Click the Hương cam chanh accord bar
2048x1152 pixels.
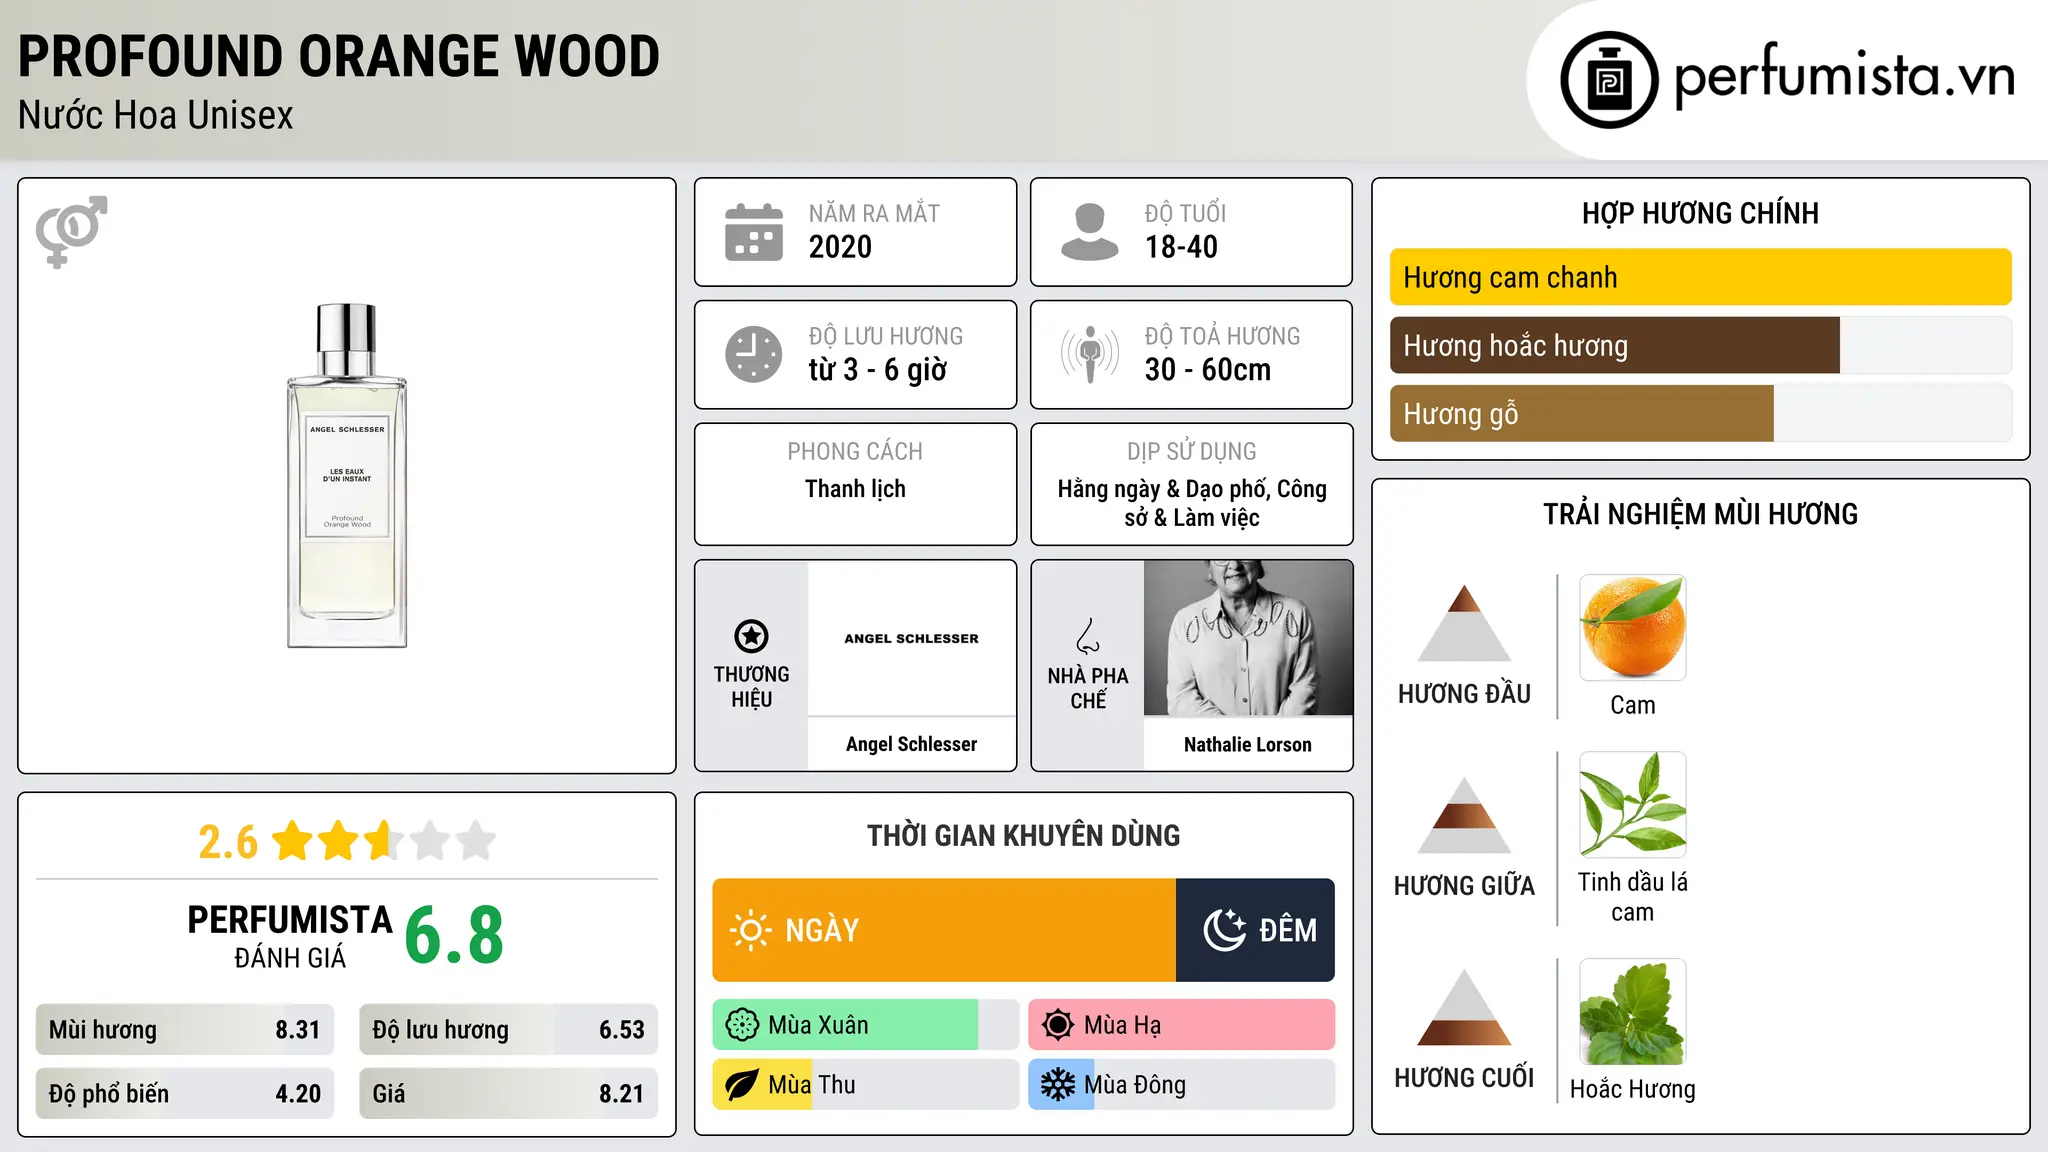coord(1700,277)
